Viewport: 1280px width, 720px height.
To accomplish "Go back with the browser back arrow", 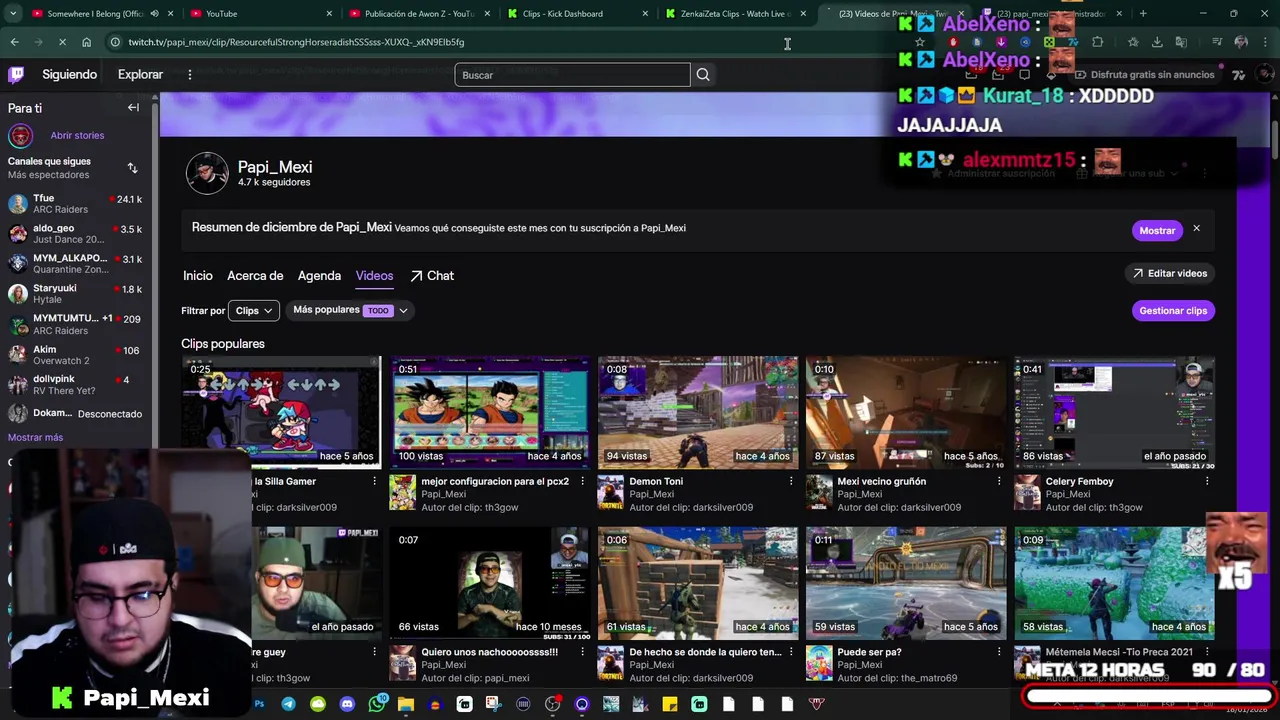I will [x=14, y=42].
